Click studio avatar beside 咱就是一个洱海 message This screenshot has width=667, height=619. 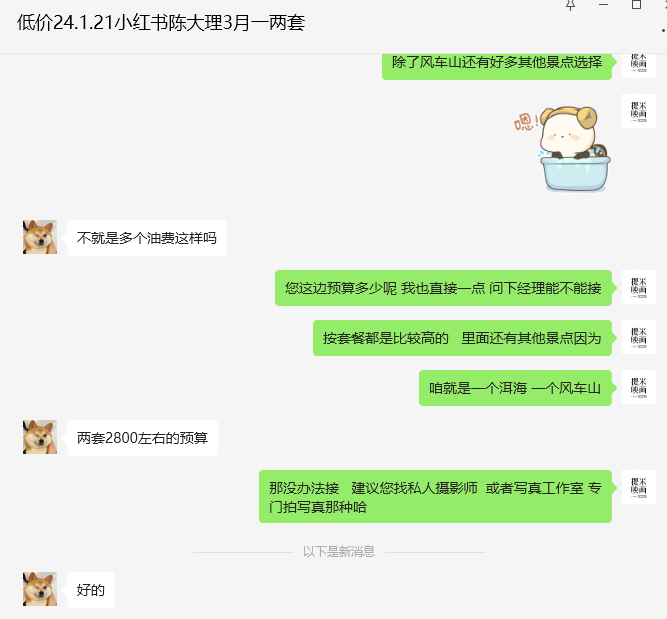638,387
